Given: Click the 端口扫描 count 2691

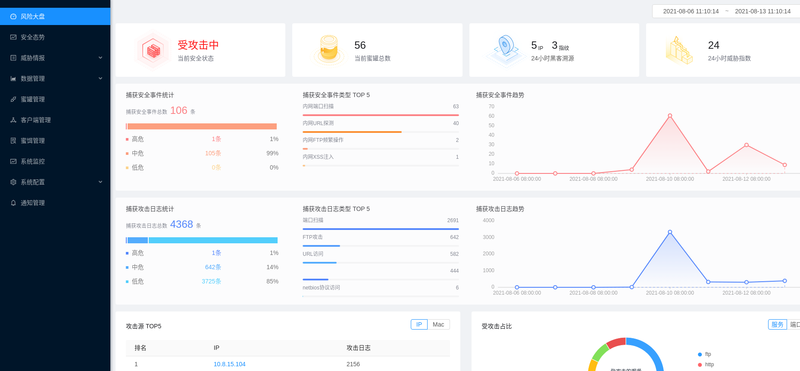Looking at the screenshot, I should (x=453, y=220).
